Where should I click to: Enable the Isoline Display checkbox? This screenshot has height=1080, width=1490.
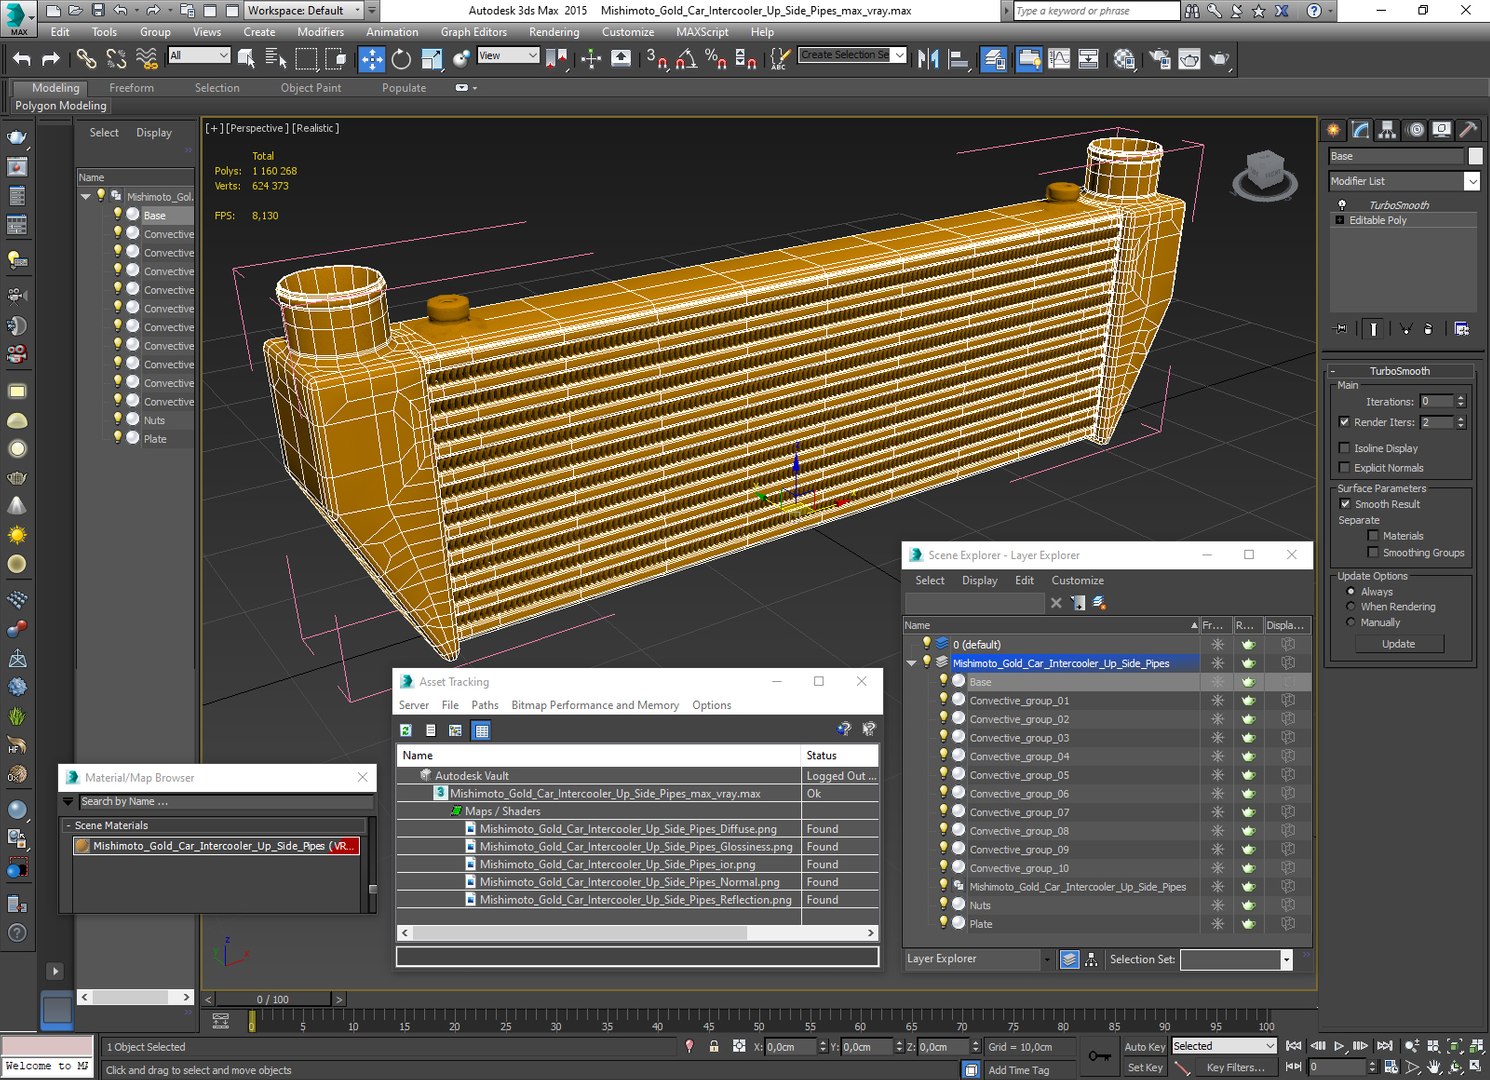coord(1344,448)
